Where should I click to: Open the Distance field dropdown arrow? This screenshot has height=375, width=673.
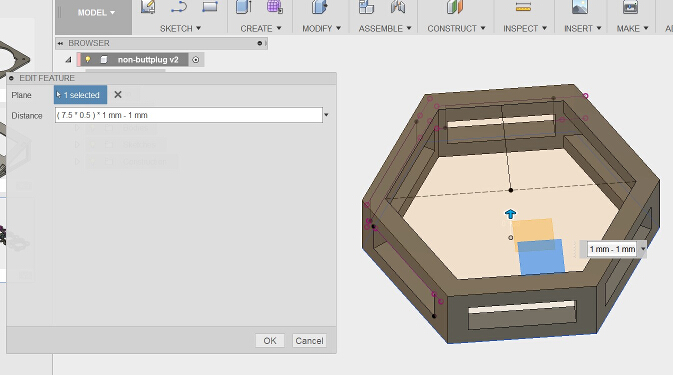[326, 115]
